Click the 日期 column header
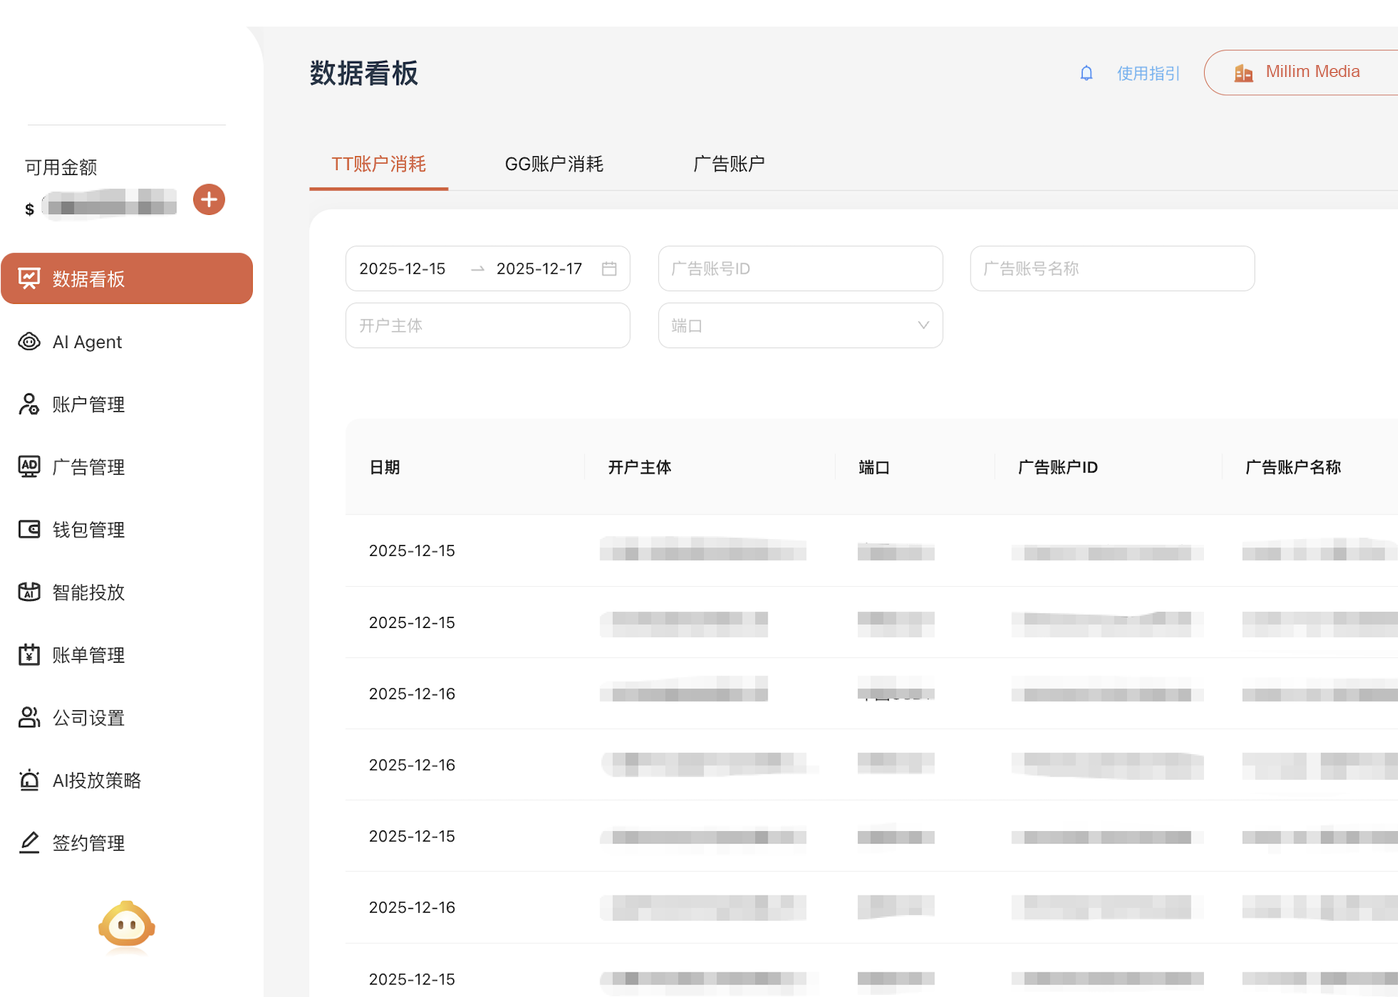The image size is (1398, 997). (x=385, y=467)
